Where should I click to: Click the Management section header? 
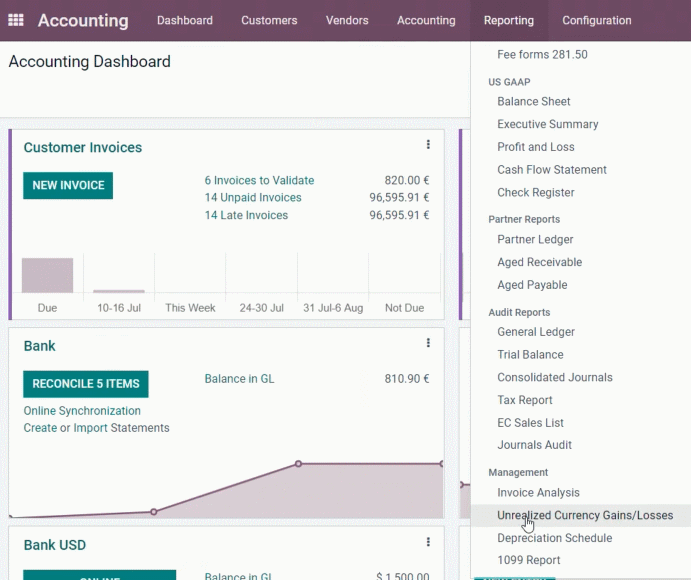(518, 472)
